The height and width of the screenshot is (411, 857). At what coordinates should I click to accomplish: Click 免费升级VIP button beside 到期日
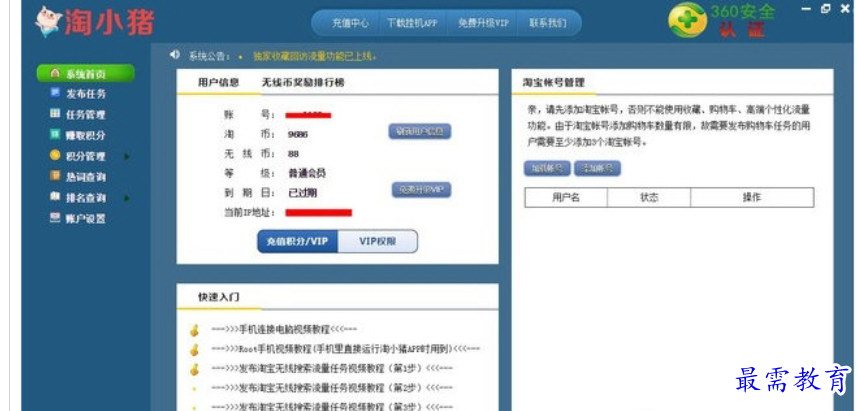(x=421, y=190)
